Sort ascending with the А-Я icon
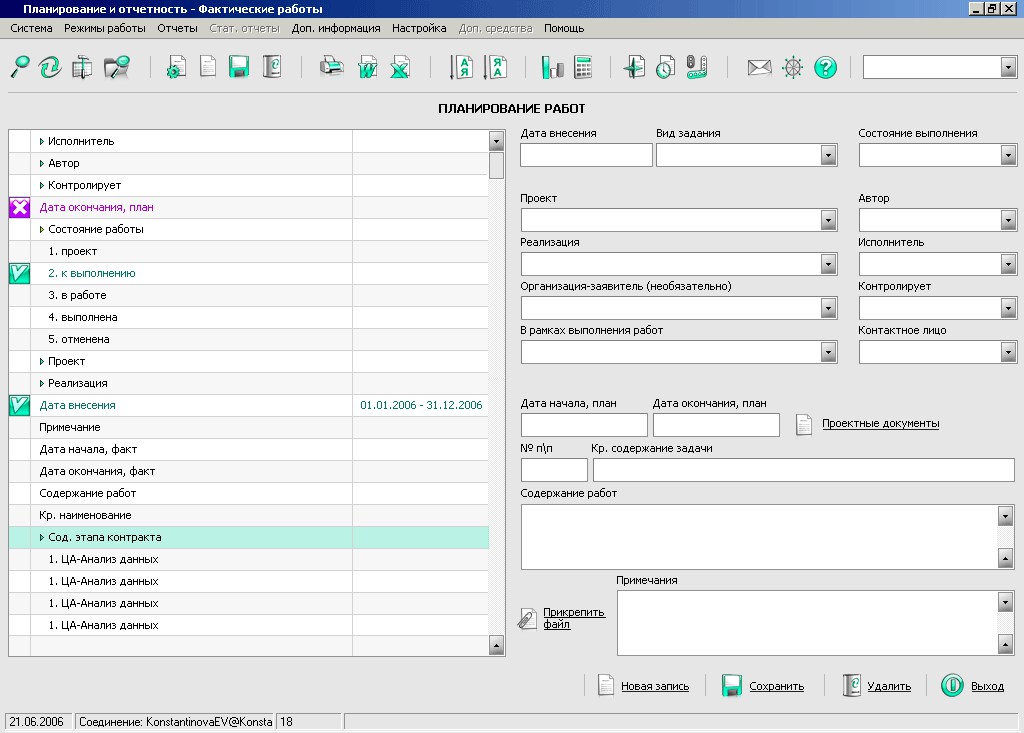1024x733 pixels. click(462, 67)
